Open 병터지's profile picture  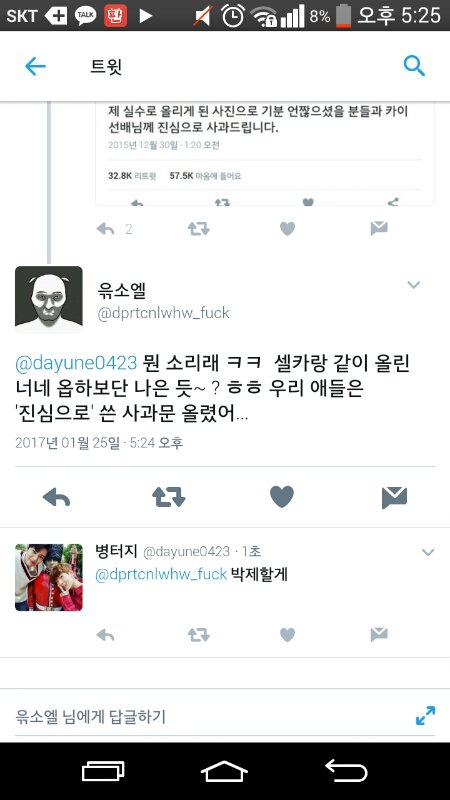(x=48, y=577)
